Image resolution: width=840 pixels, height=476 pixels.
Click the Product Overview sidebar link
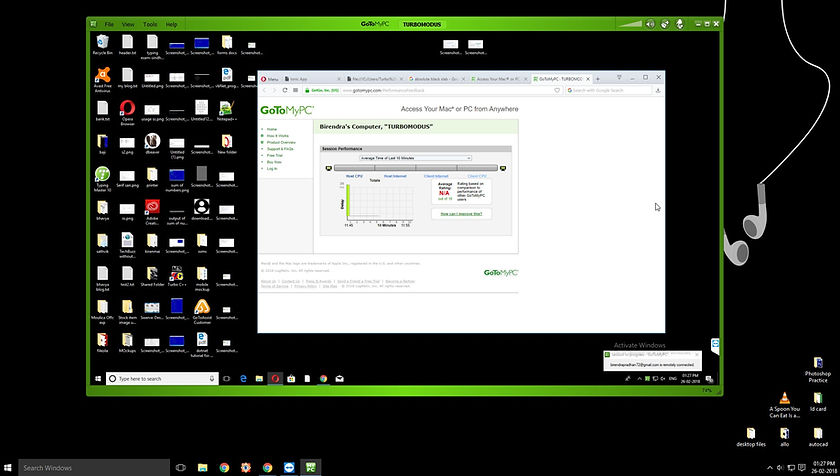tap(281, 142)
